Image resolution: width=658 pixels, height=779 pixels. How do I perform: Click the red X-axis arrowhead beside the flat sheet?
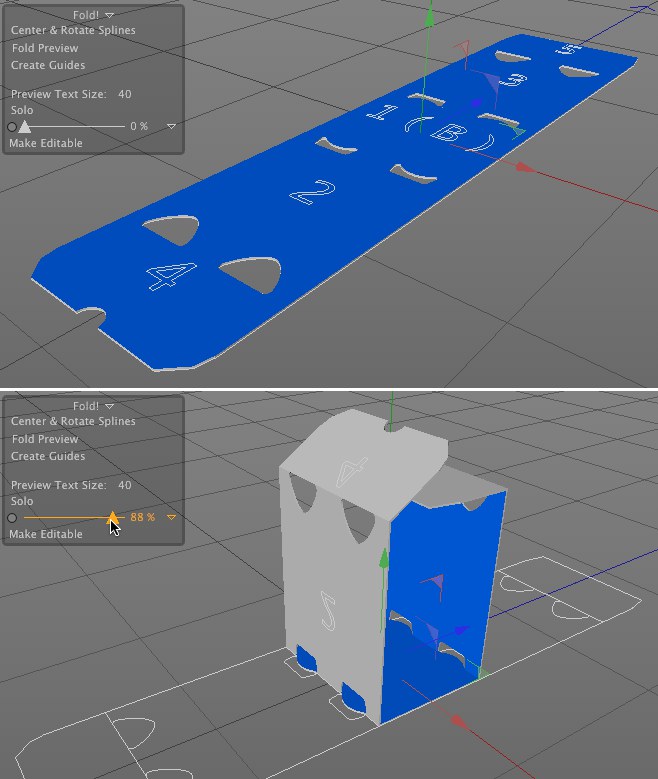click(523, 167)
